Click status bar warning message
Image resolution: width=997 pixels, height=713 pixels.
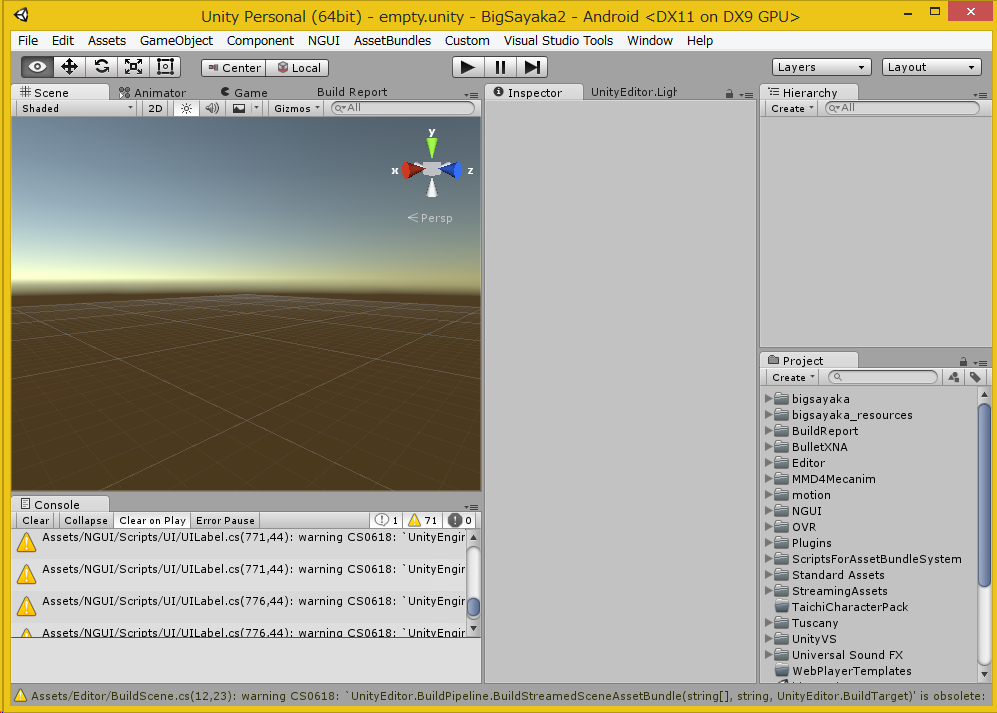498,696
